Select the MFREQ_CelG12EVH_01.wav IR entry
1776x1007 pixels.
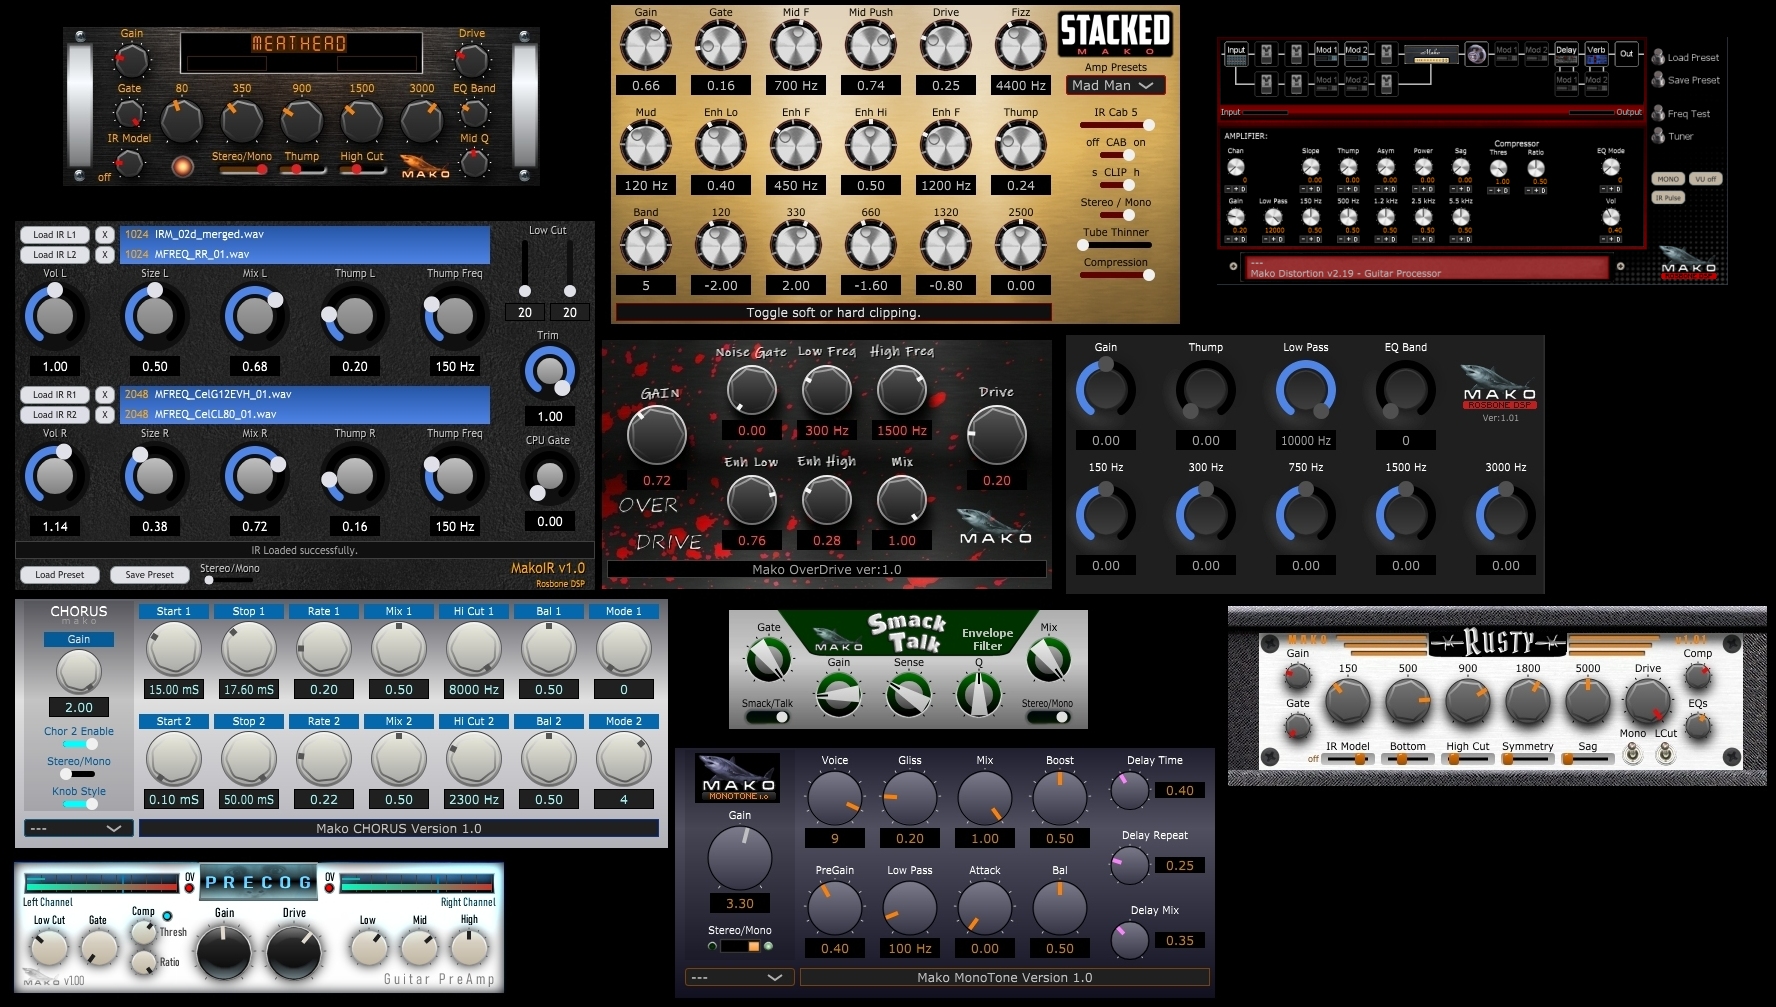[305, 394]
